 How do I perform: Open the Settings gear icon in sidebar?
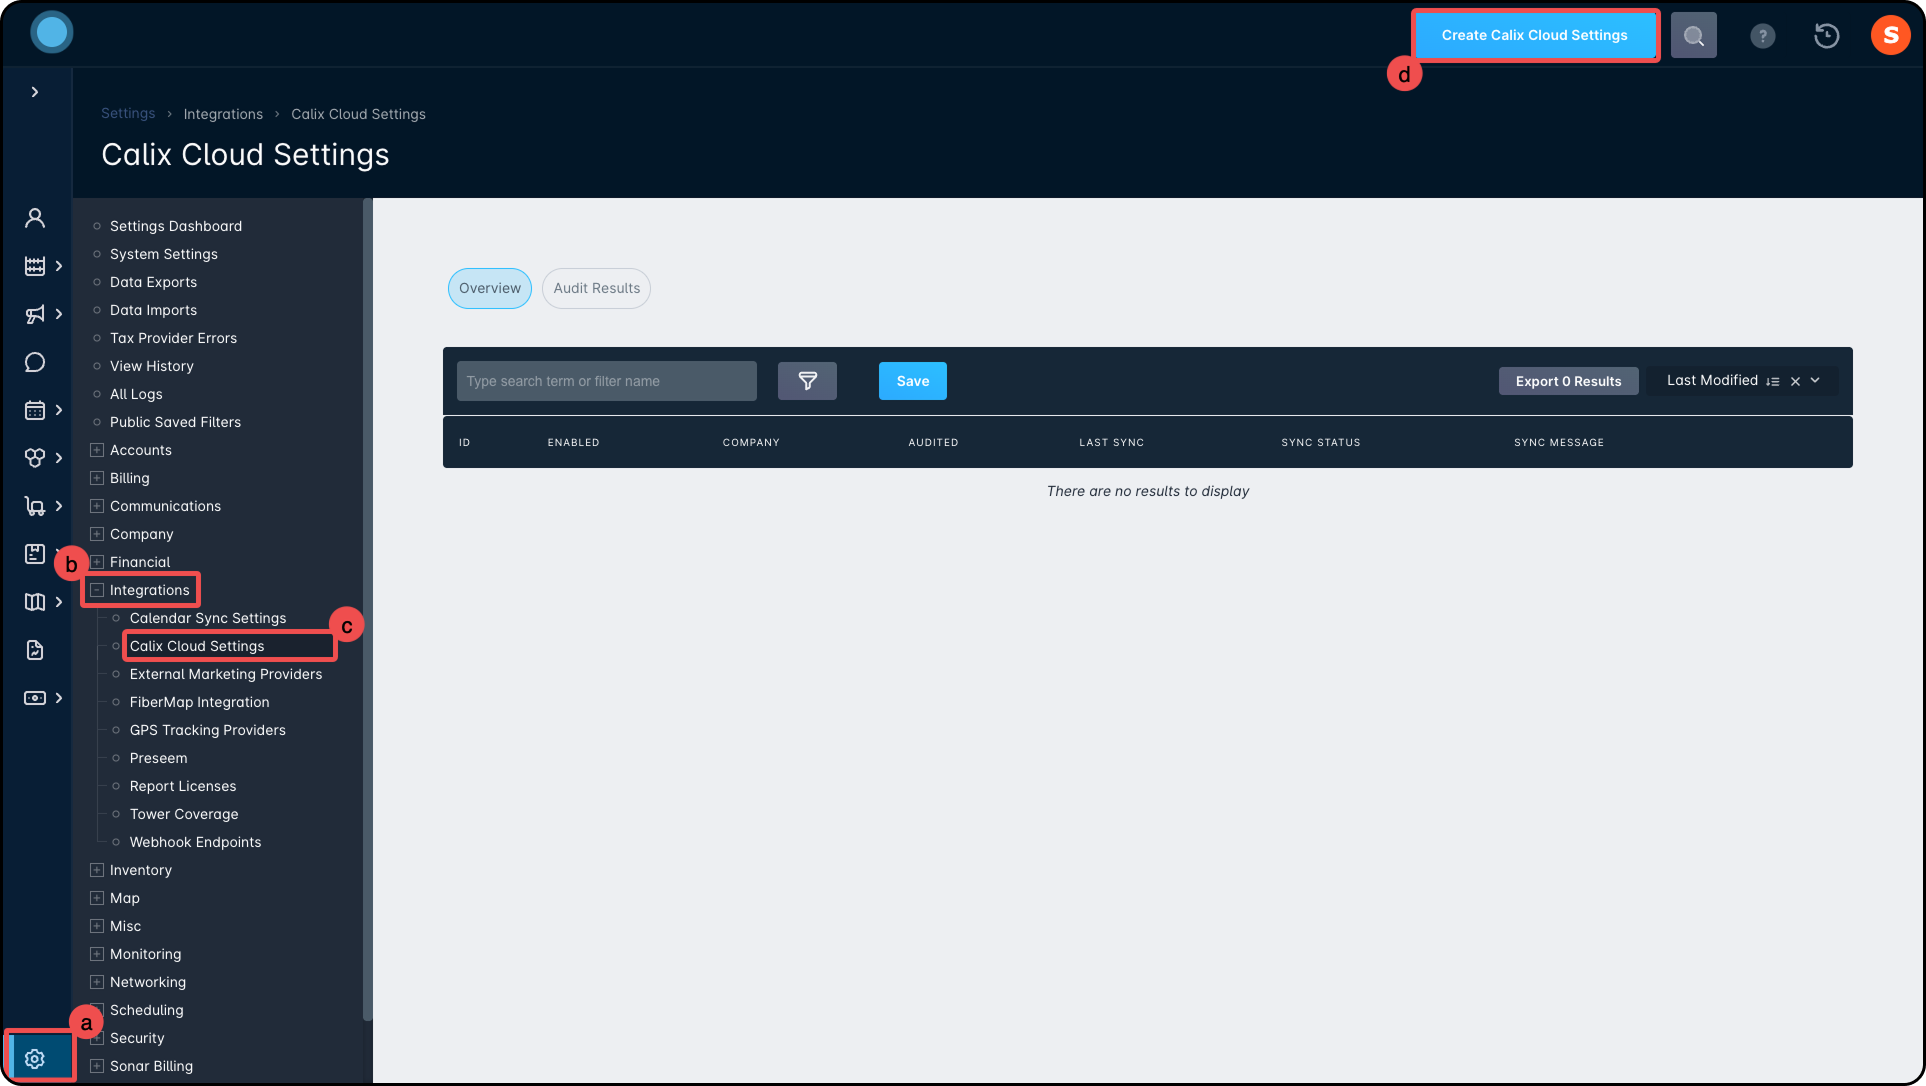tap(35, 1058)
